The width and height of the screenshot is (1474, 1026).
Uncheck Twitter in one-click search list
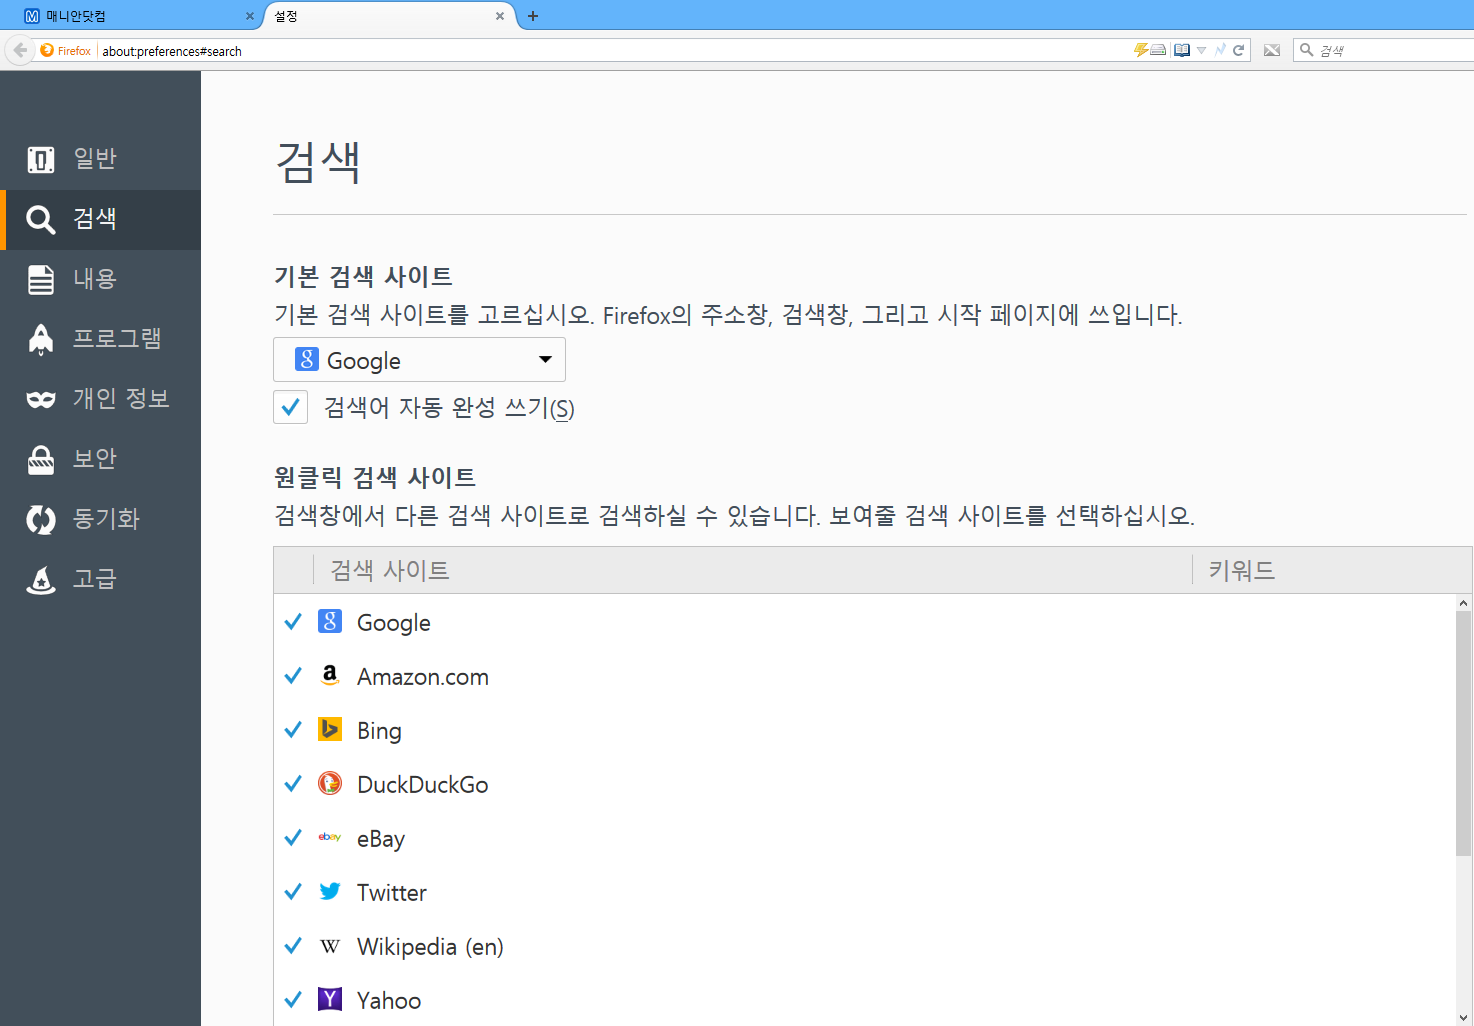click(293, 892)
